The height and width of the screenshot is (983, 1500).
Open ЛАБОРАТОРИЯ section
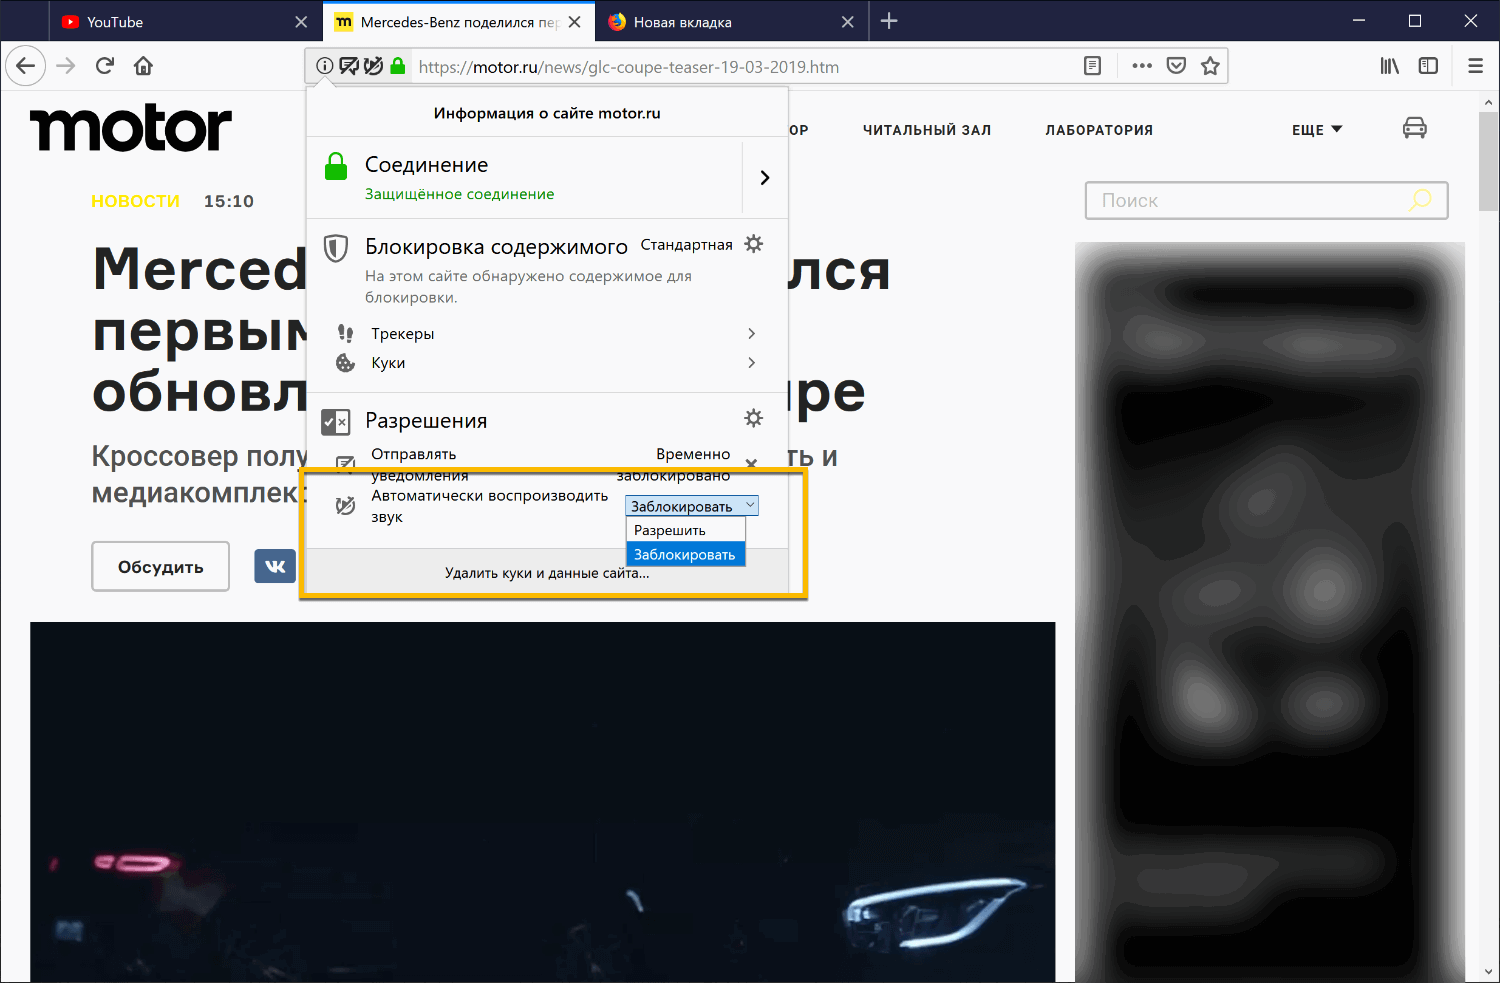coord(1099,130)
